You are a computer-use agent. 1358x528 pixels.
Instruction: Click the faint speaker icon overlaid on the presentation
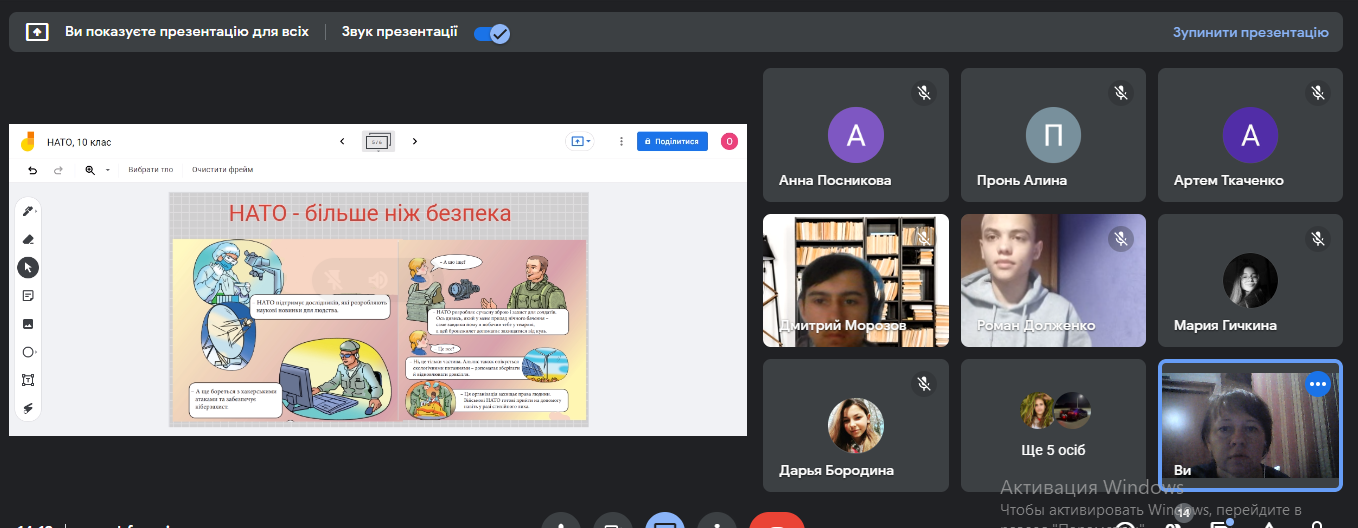(378, 279)
